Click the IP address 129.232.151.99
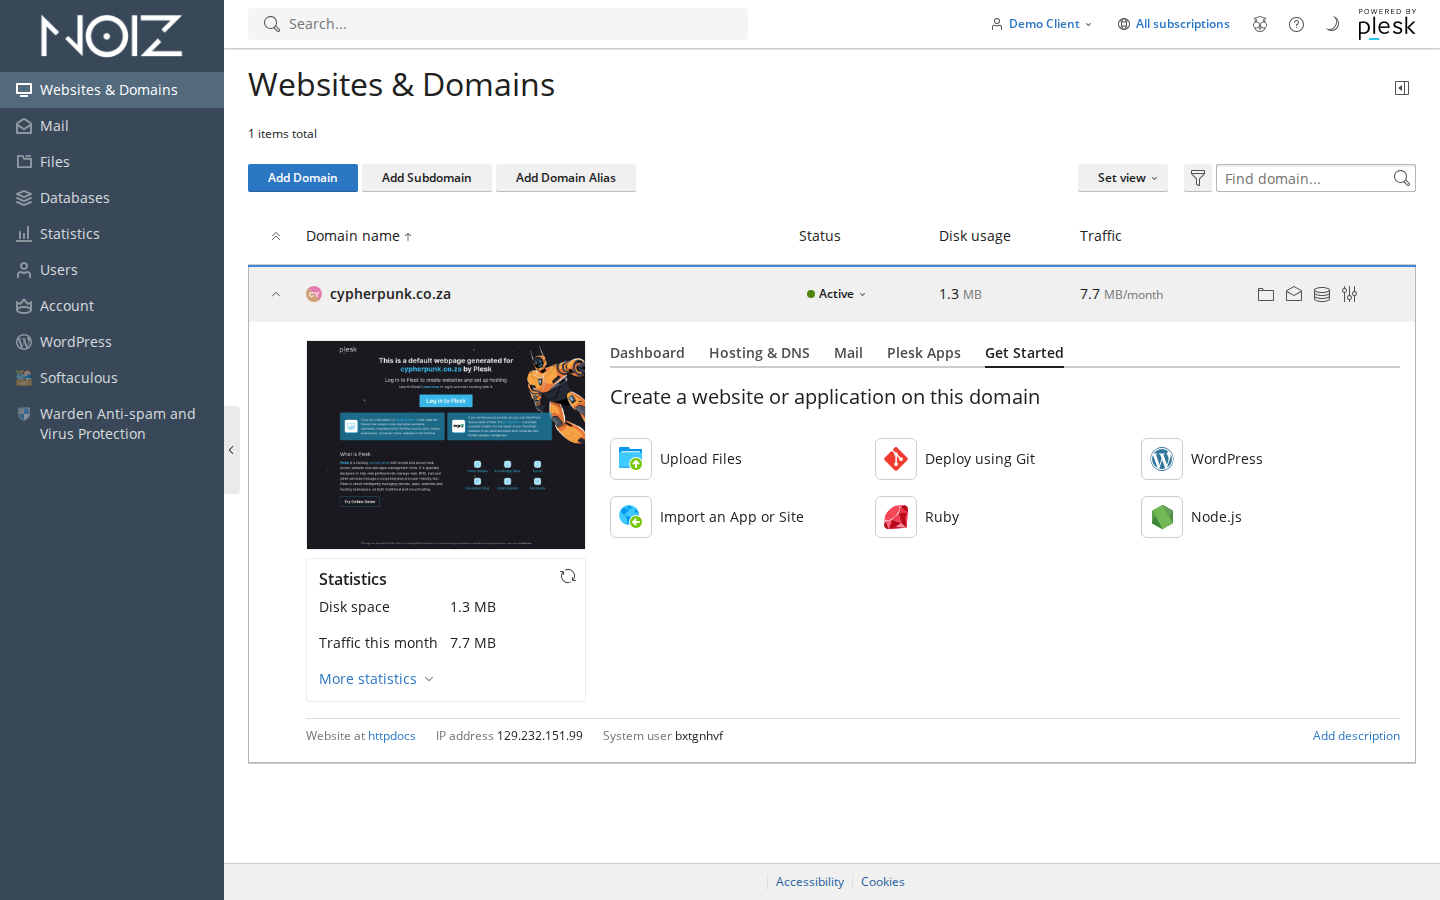 pyautogui.click(x=540, y=736)
